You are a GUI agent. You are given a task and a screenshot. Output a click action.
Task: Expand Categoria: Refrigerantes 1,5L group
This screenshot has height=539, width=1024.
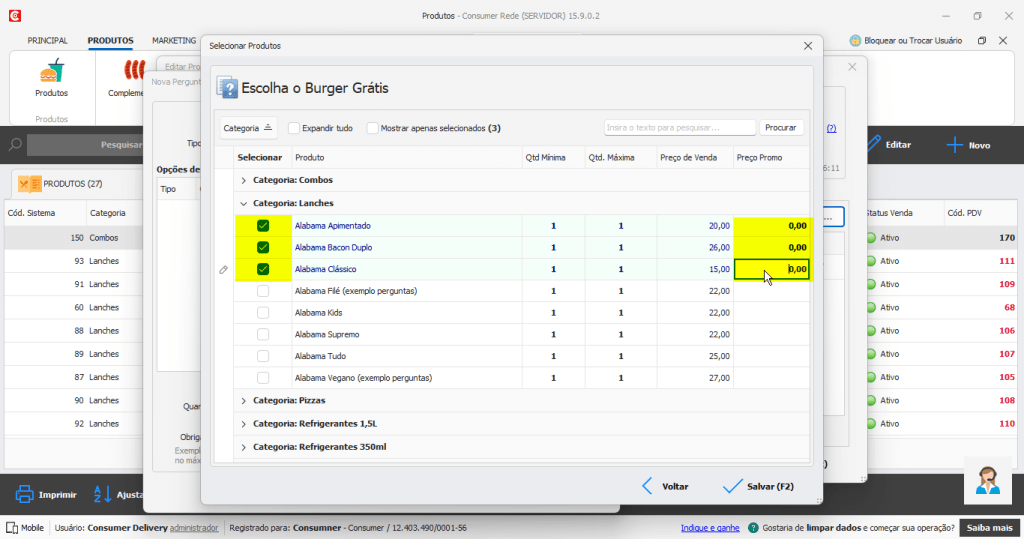(244, 425)
